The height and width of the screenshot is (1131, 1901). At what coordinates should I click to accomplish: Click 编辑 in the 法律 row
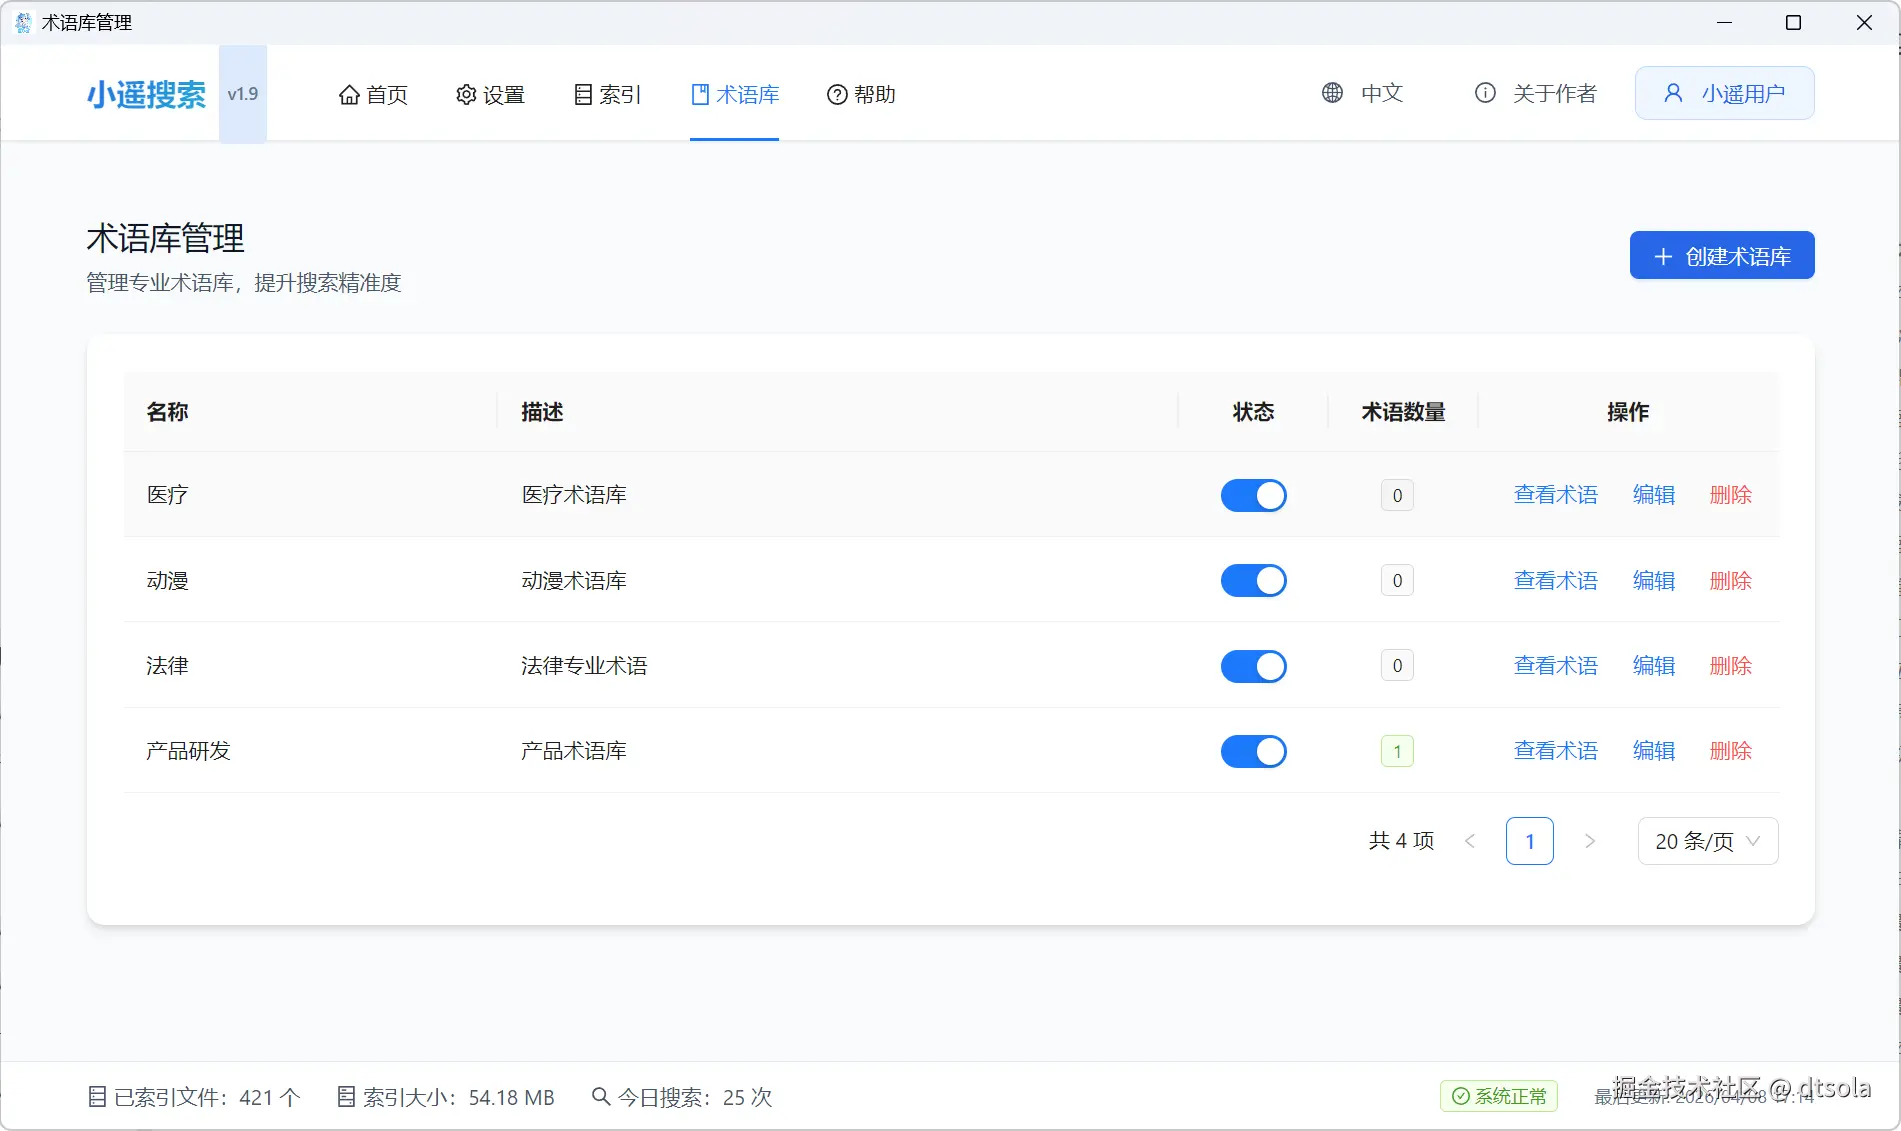(1654, 666)
